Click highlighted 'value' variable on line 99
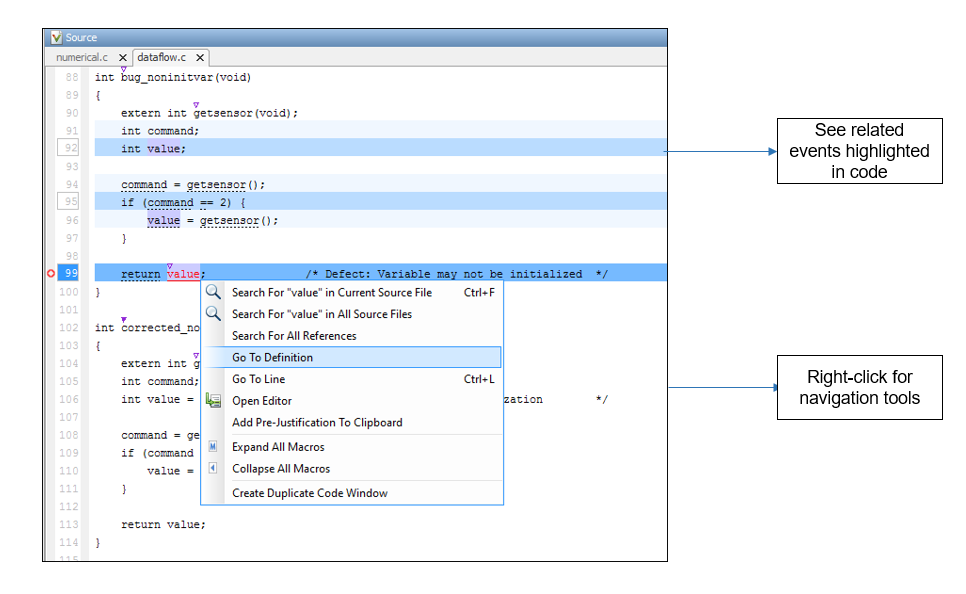This screenshot has width=966, height=594. [x=183, y=274]
